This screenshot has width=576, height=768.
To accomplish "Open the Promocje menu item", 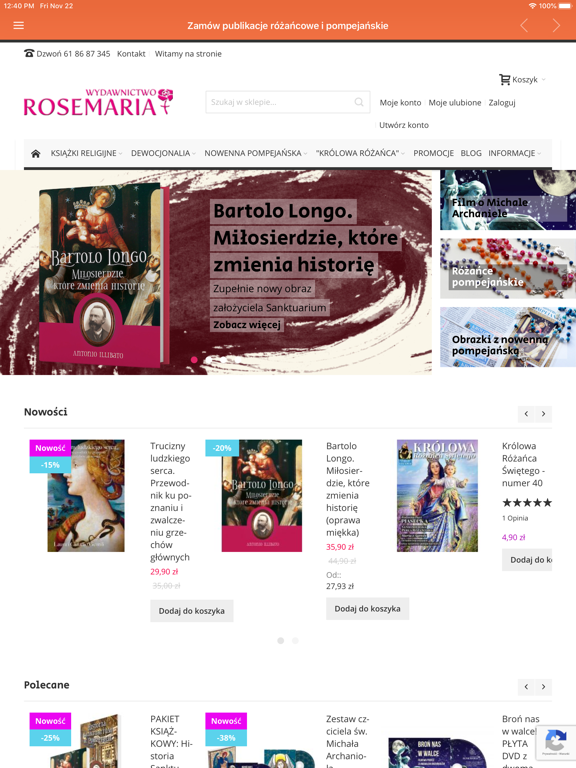I will coord(433,153).
